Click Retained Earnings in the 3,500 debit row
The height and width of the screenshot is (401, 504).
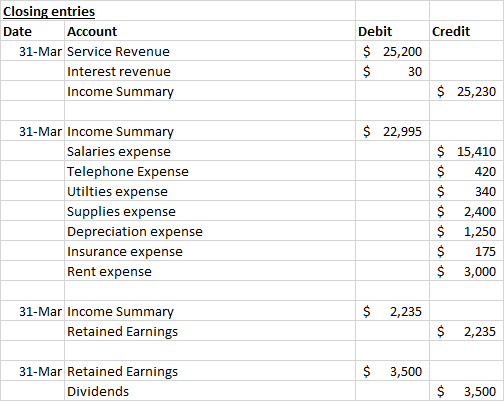point(210,371)
